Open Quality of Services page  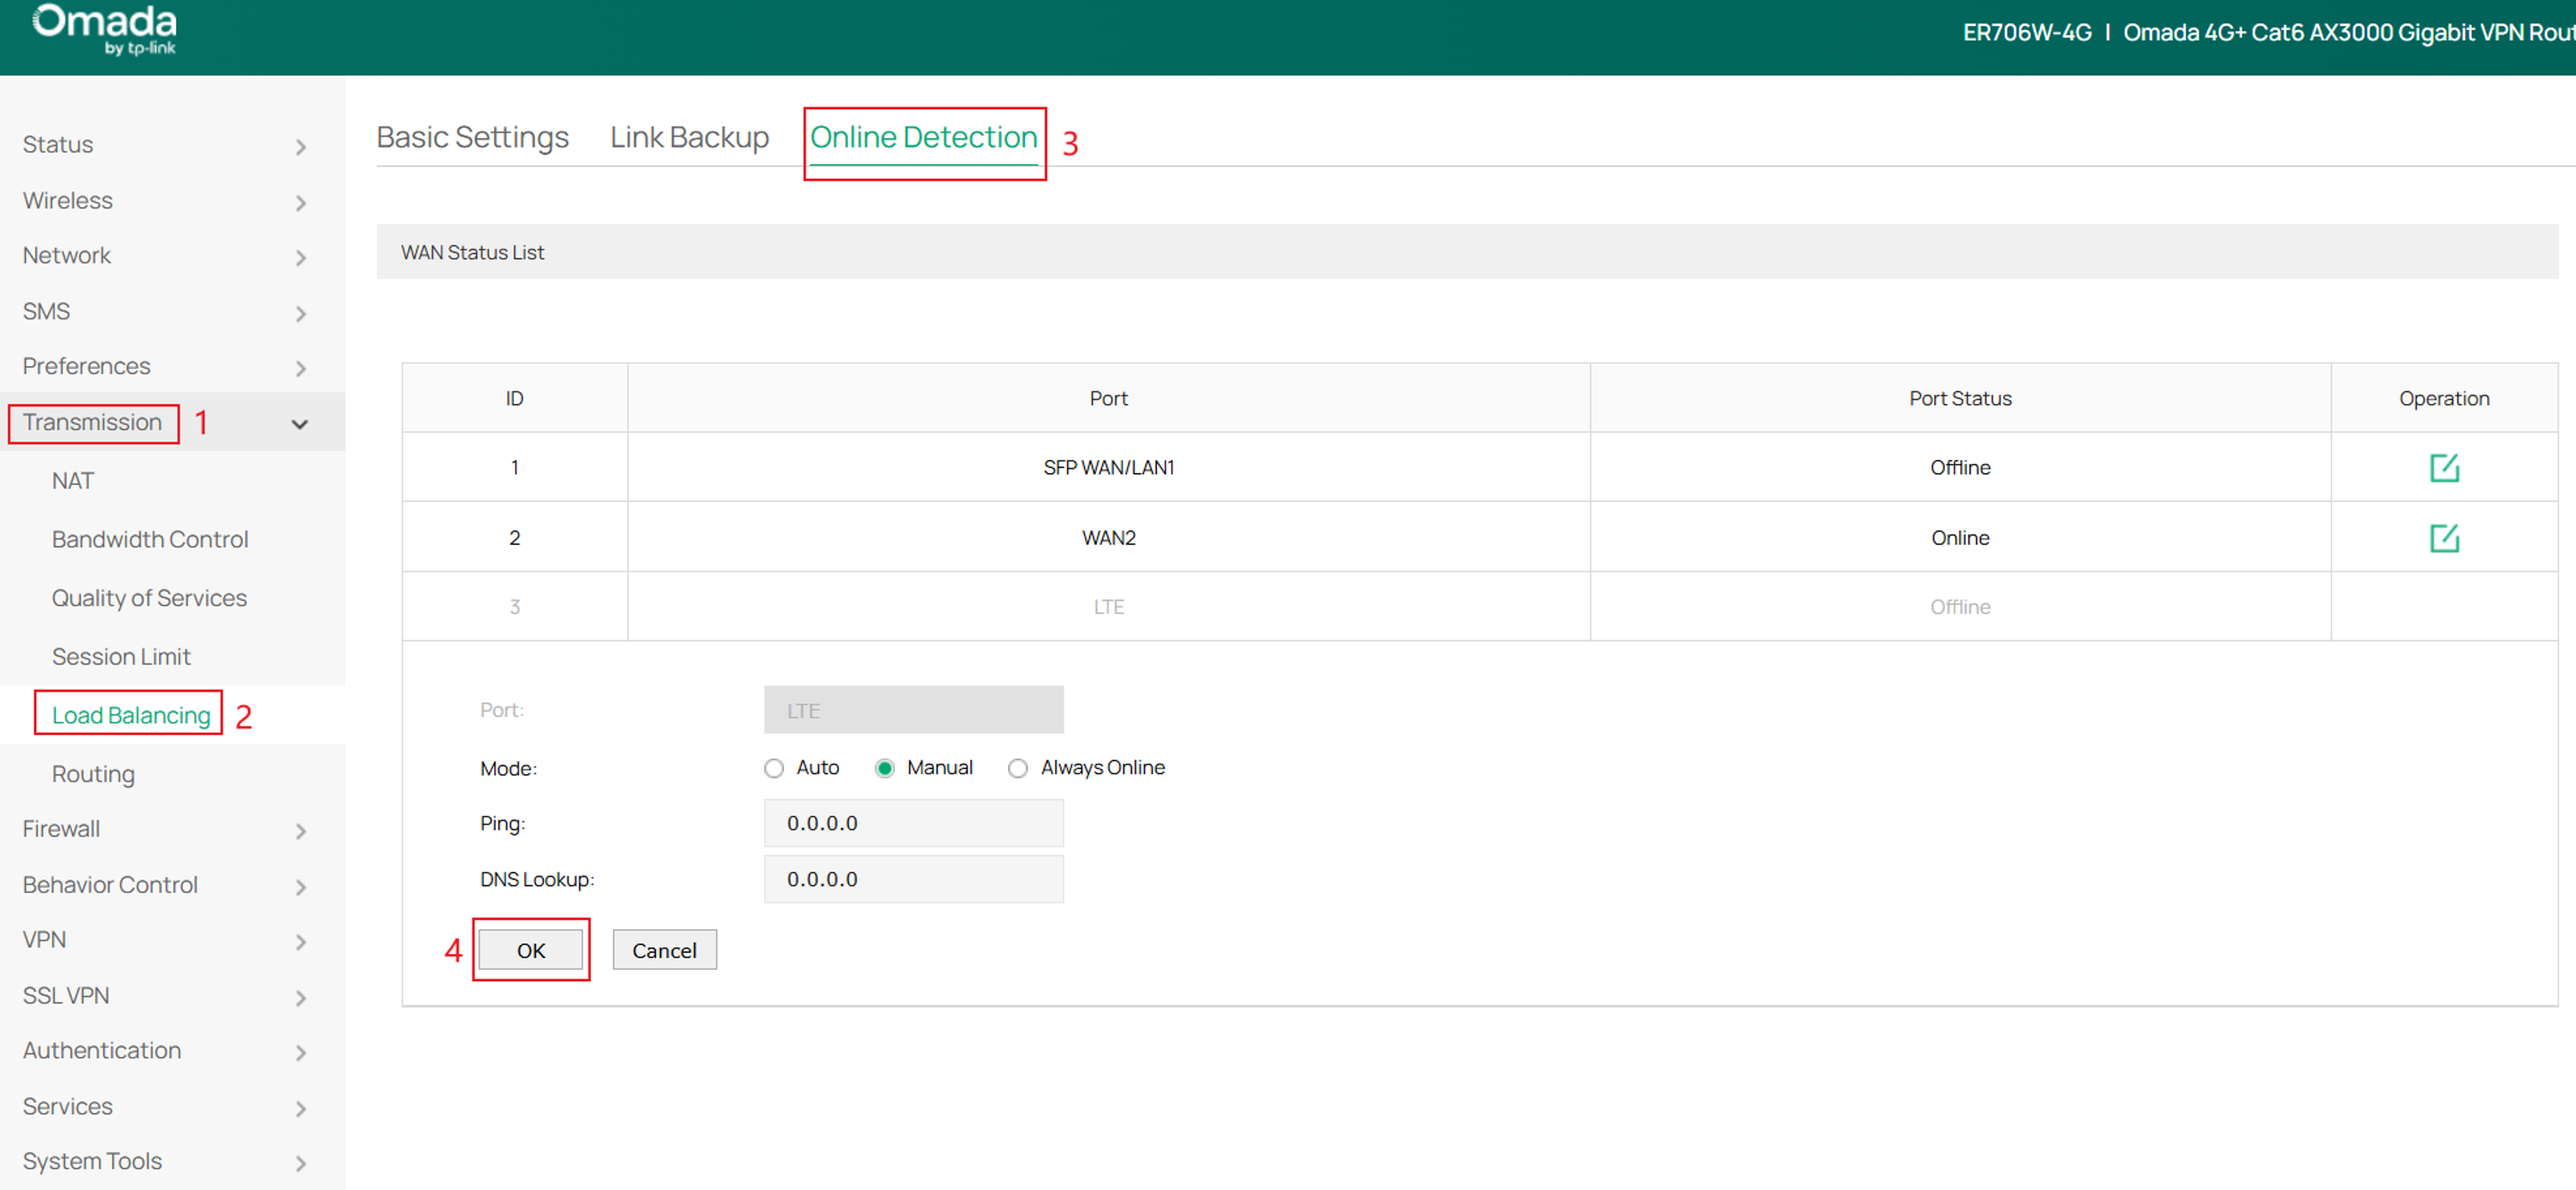(x=149, y=599)
